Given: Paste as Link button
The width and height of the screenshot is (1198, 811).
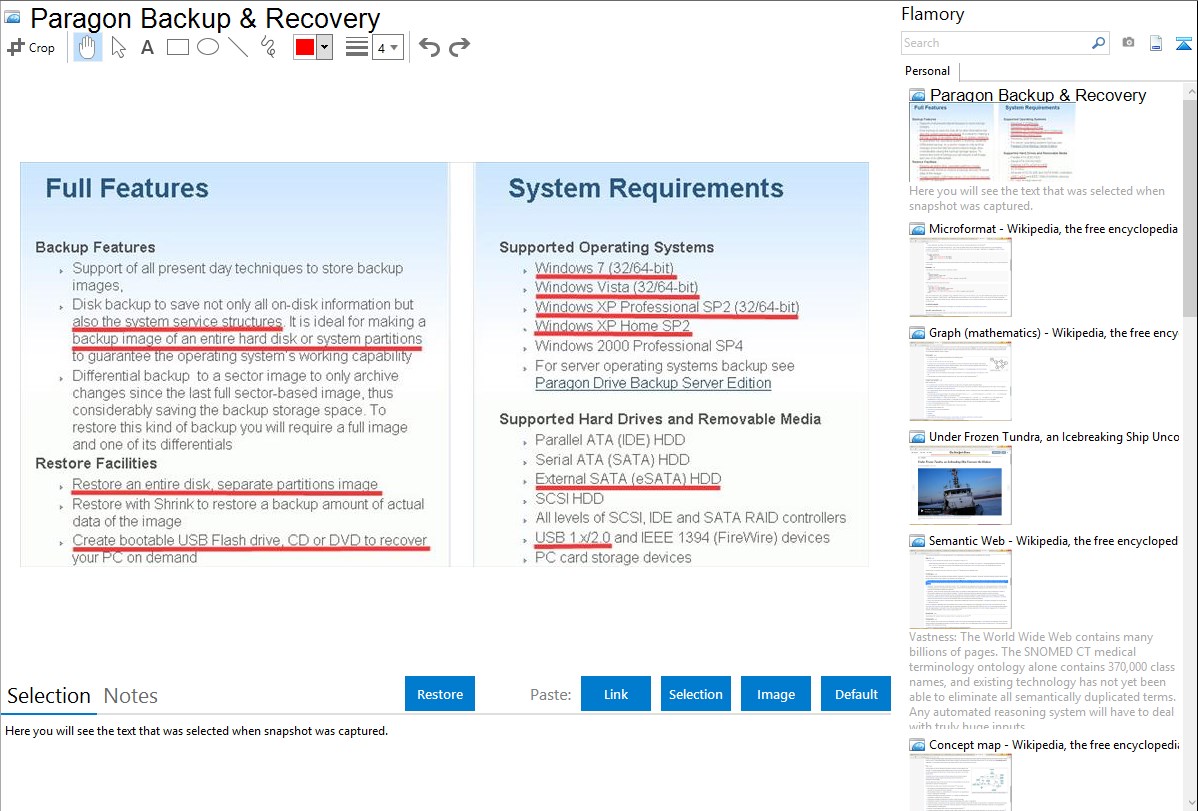Looking at the screenshot, I should [x=616, y=694].
